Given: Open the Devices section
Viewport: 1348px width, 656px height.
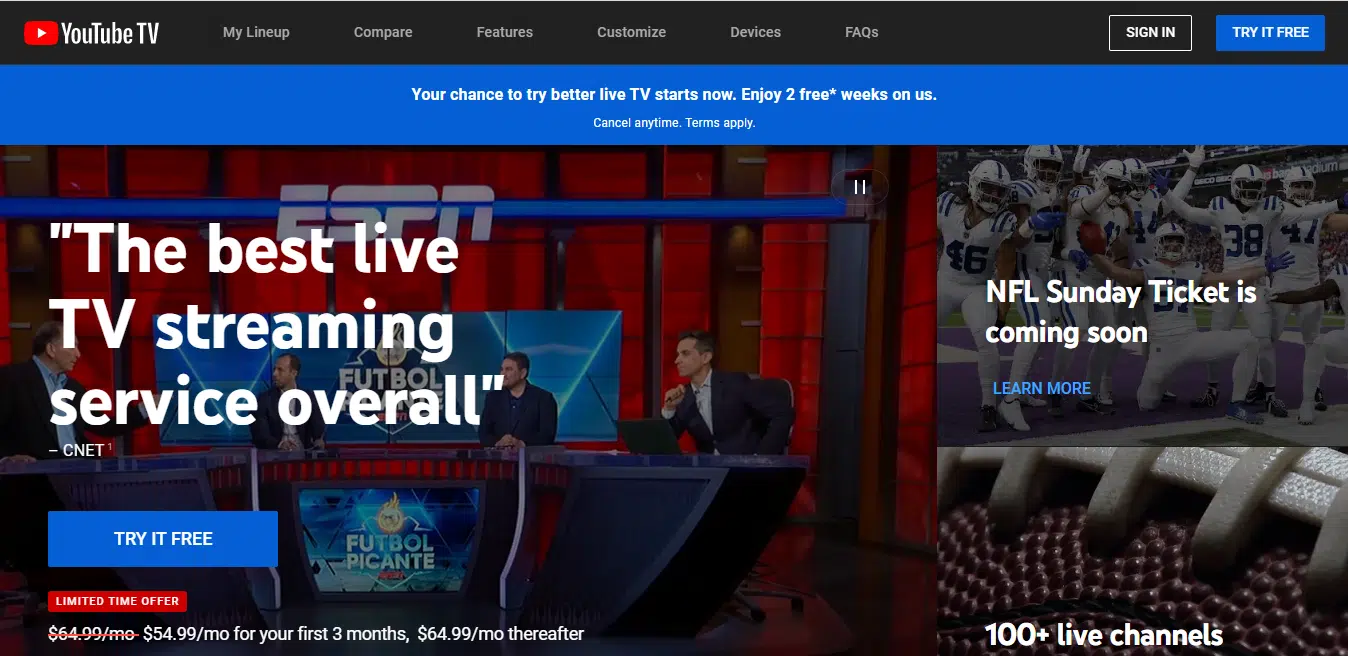Looking at the screenshot, I should tap(755, 32).
